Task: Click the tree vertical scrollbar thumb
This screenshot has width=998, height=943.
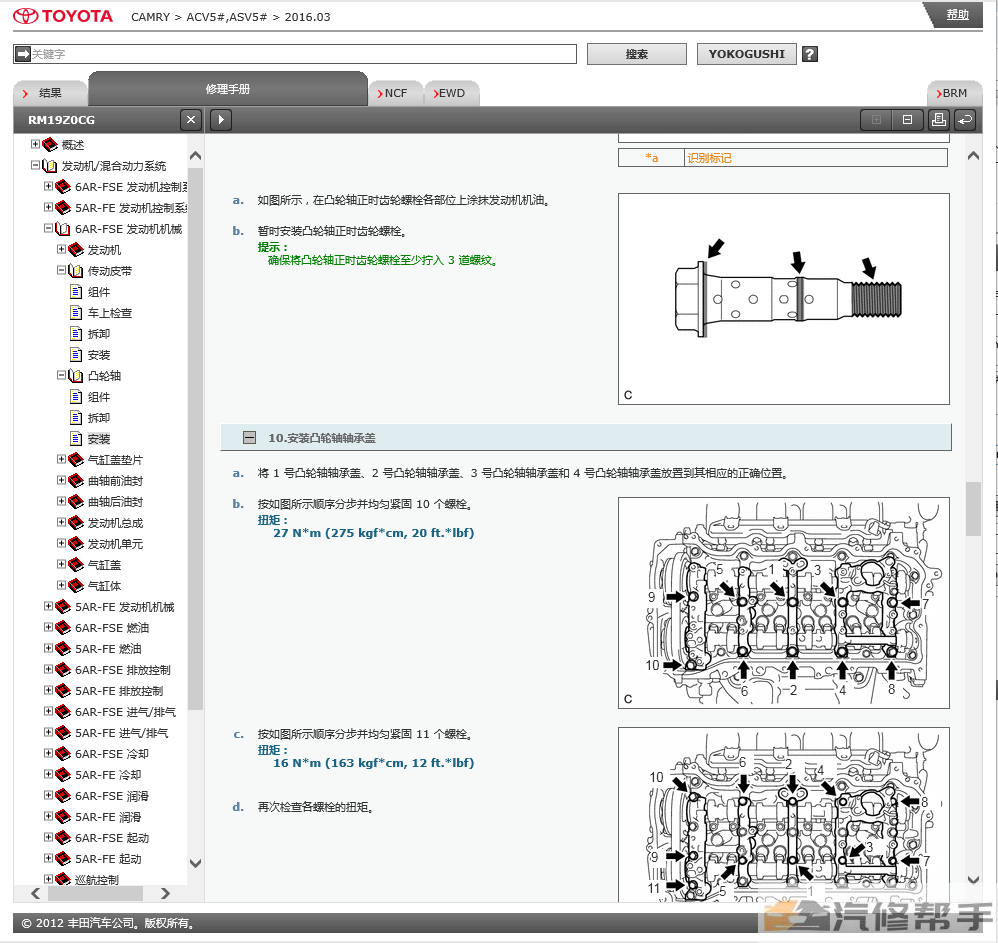Action: [x=195, y=439]
